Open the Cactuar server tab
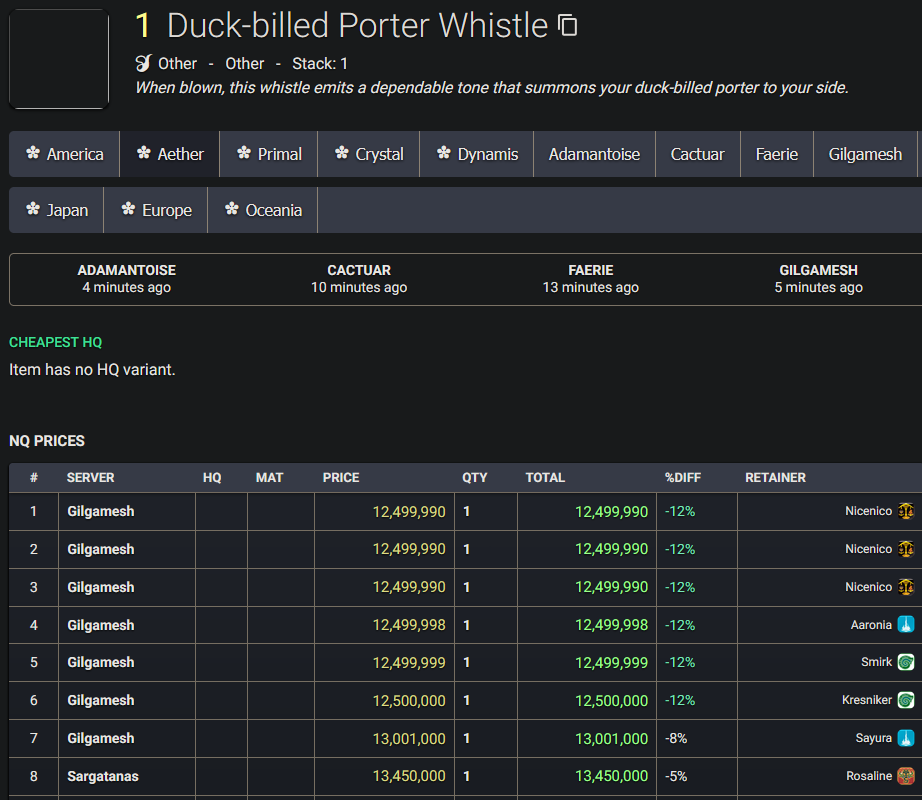This screenshot has height=800, width=922. coord(697,154)
